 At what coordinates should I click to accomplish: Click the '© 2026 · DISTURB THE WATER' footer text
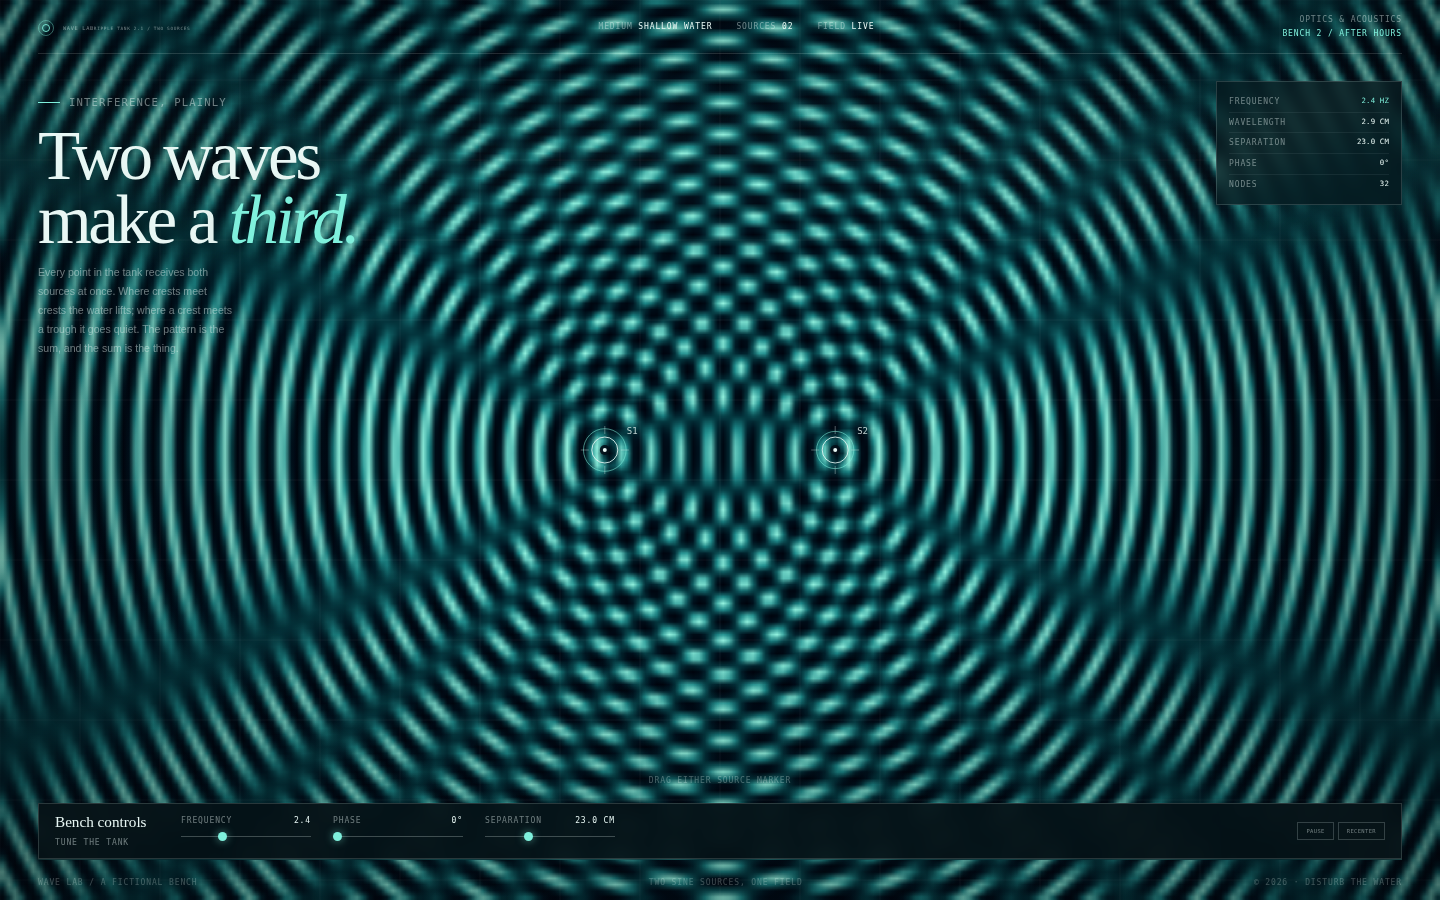[1328, 882]
